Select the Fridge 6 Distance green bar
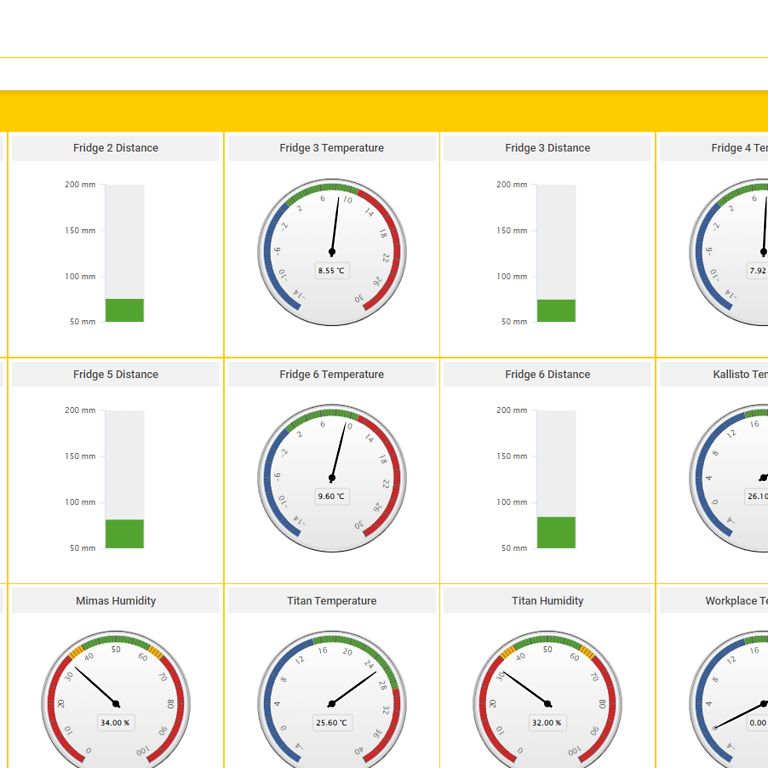Image resolution: width=768 pixels, height=768 pixels. click(556, 532)
